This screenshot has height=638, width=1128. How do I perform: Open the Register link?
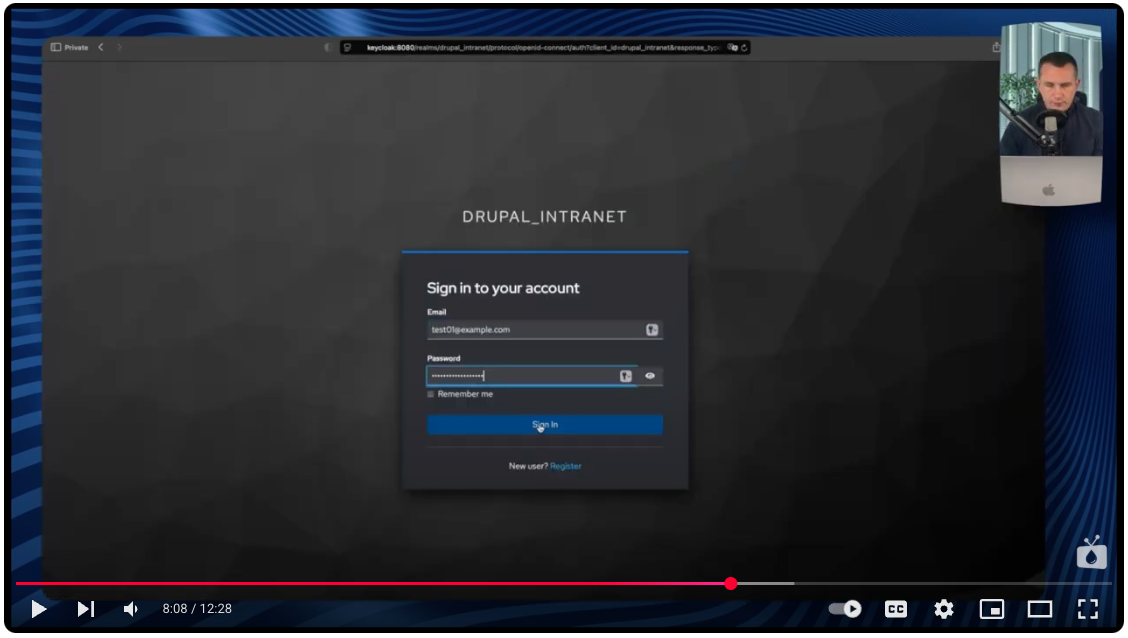pos(565,466)
